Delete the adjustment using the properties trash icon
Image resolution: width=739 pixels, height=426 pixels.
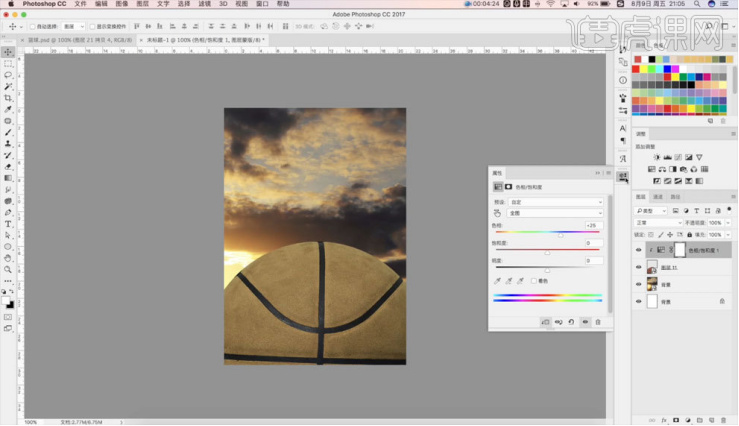coord(598,322)
